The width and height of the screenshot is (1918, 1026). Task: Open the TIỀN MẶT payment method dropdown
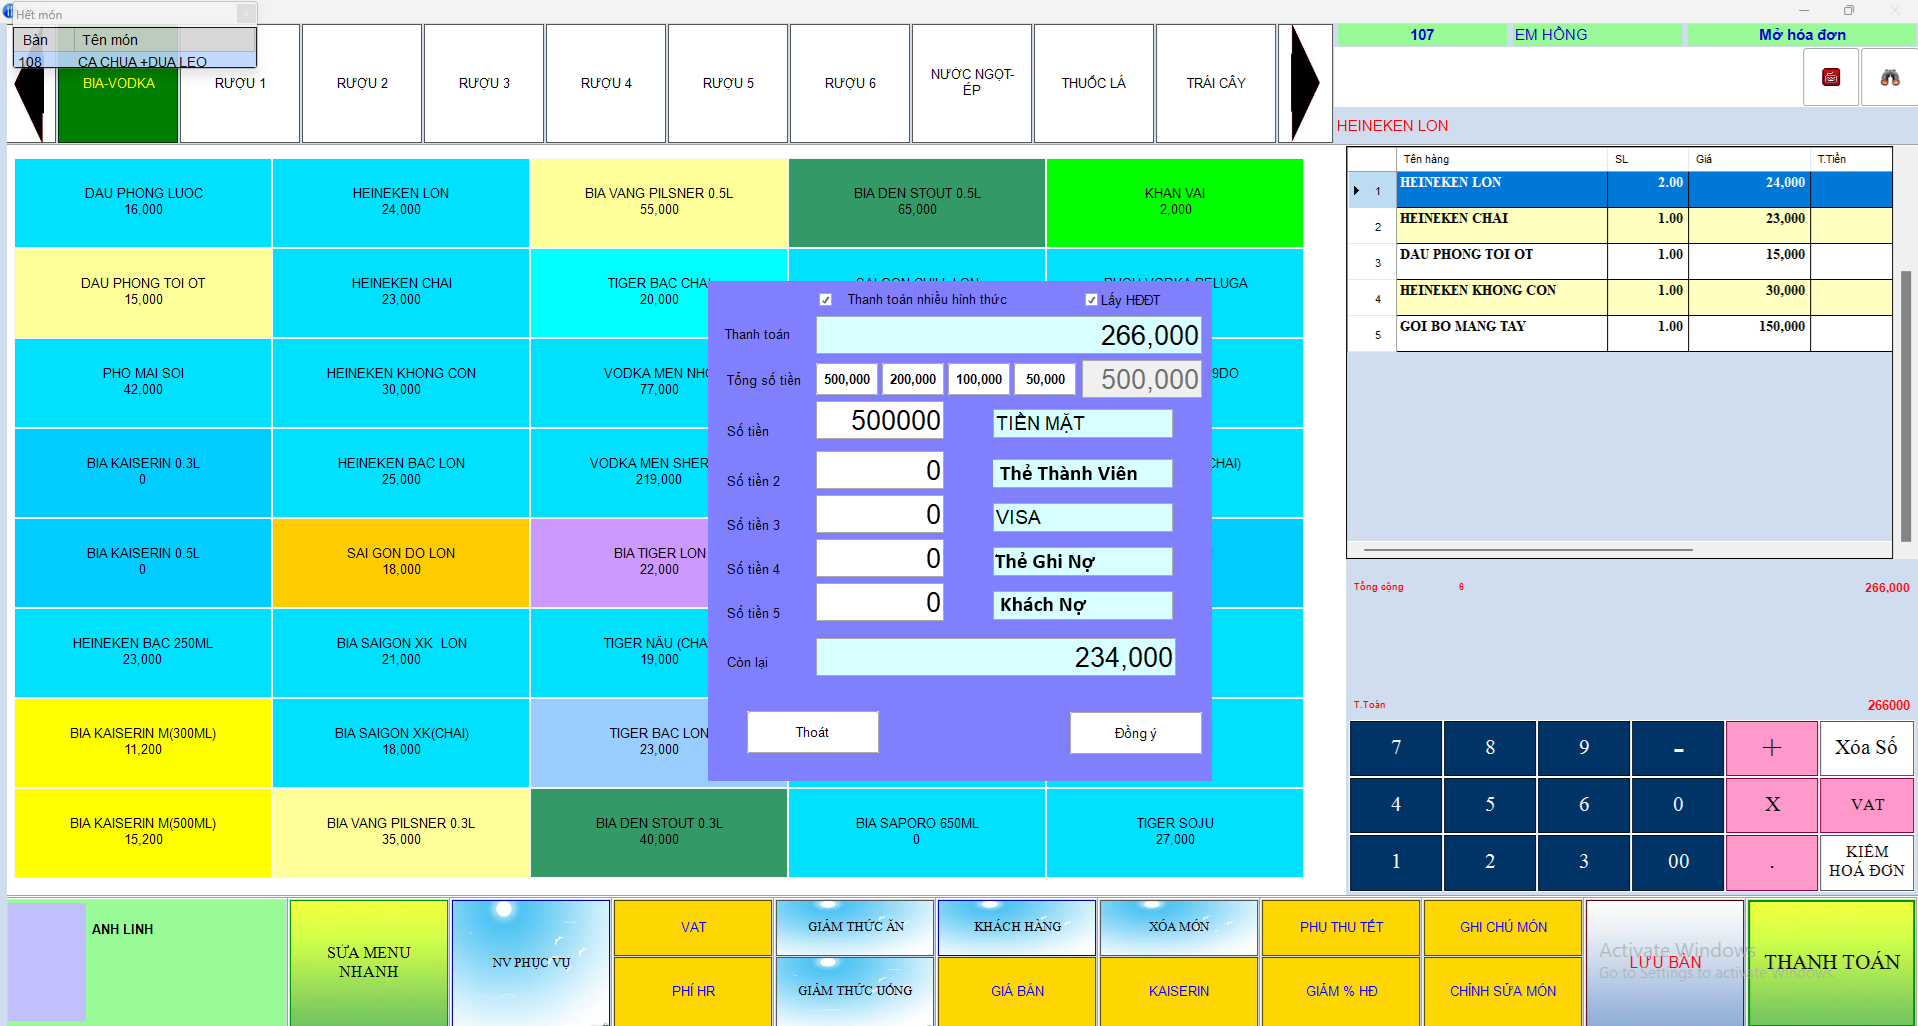1082,423
